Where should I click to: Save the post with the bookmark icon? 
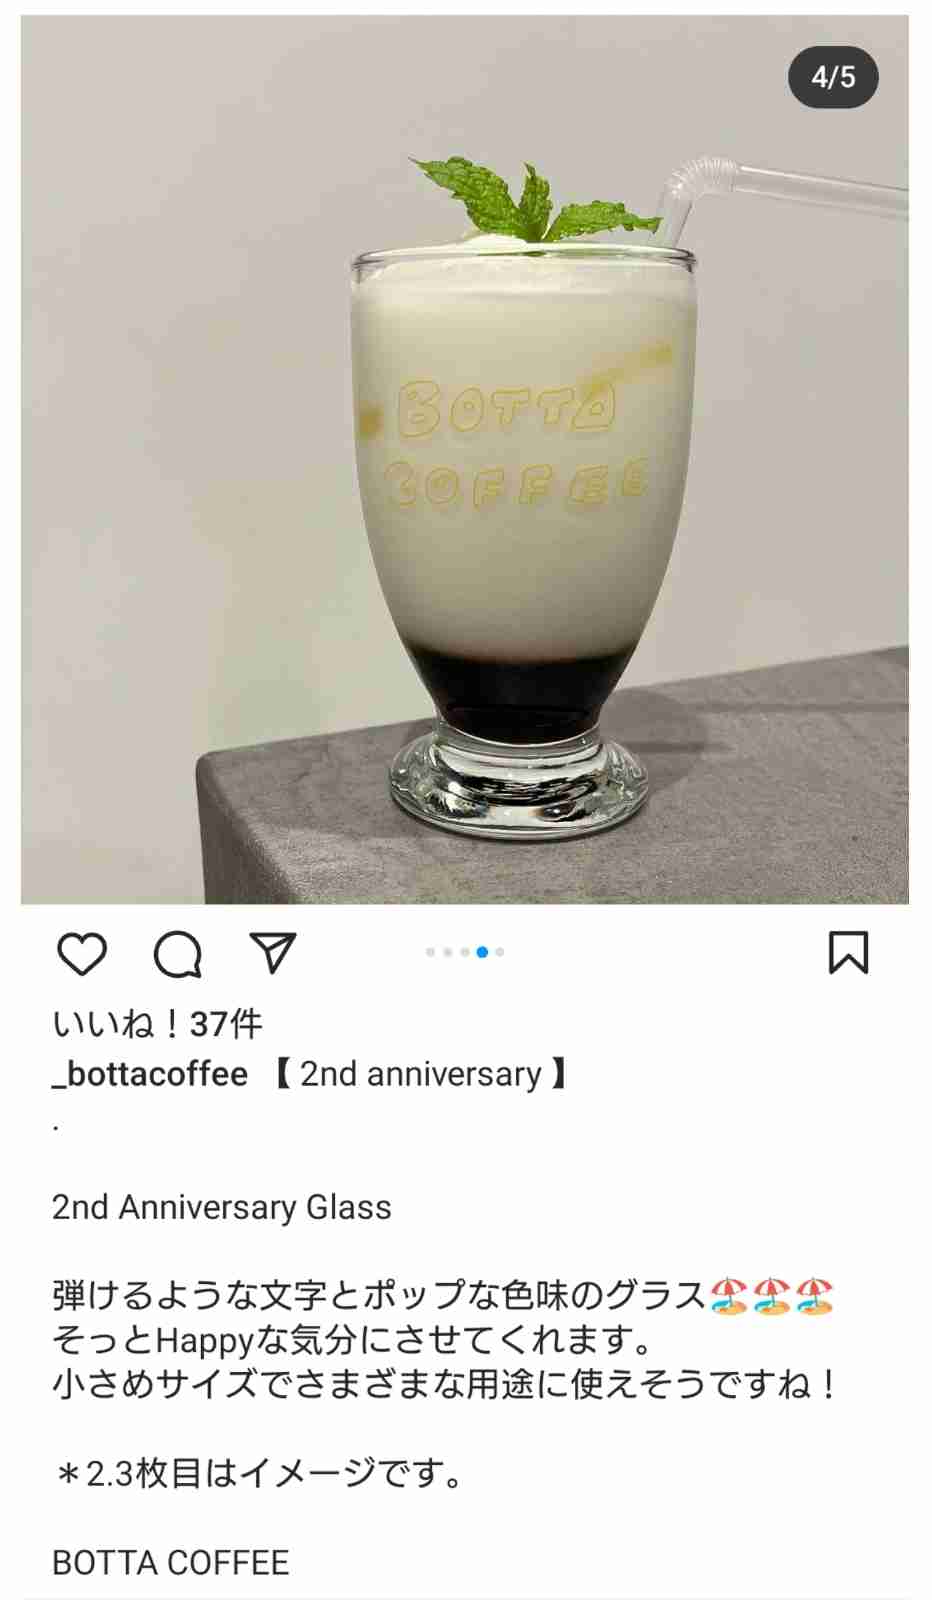click(848, 952)
